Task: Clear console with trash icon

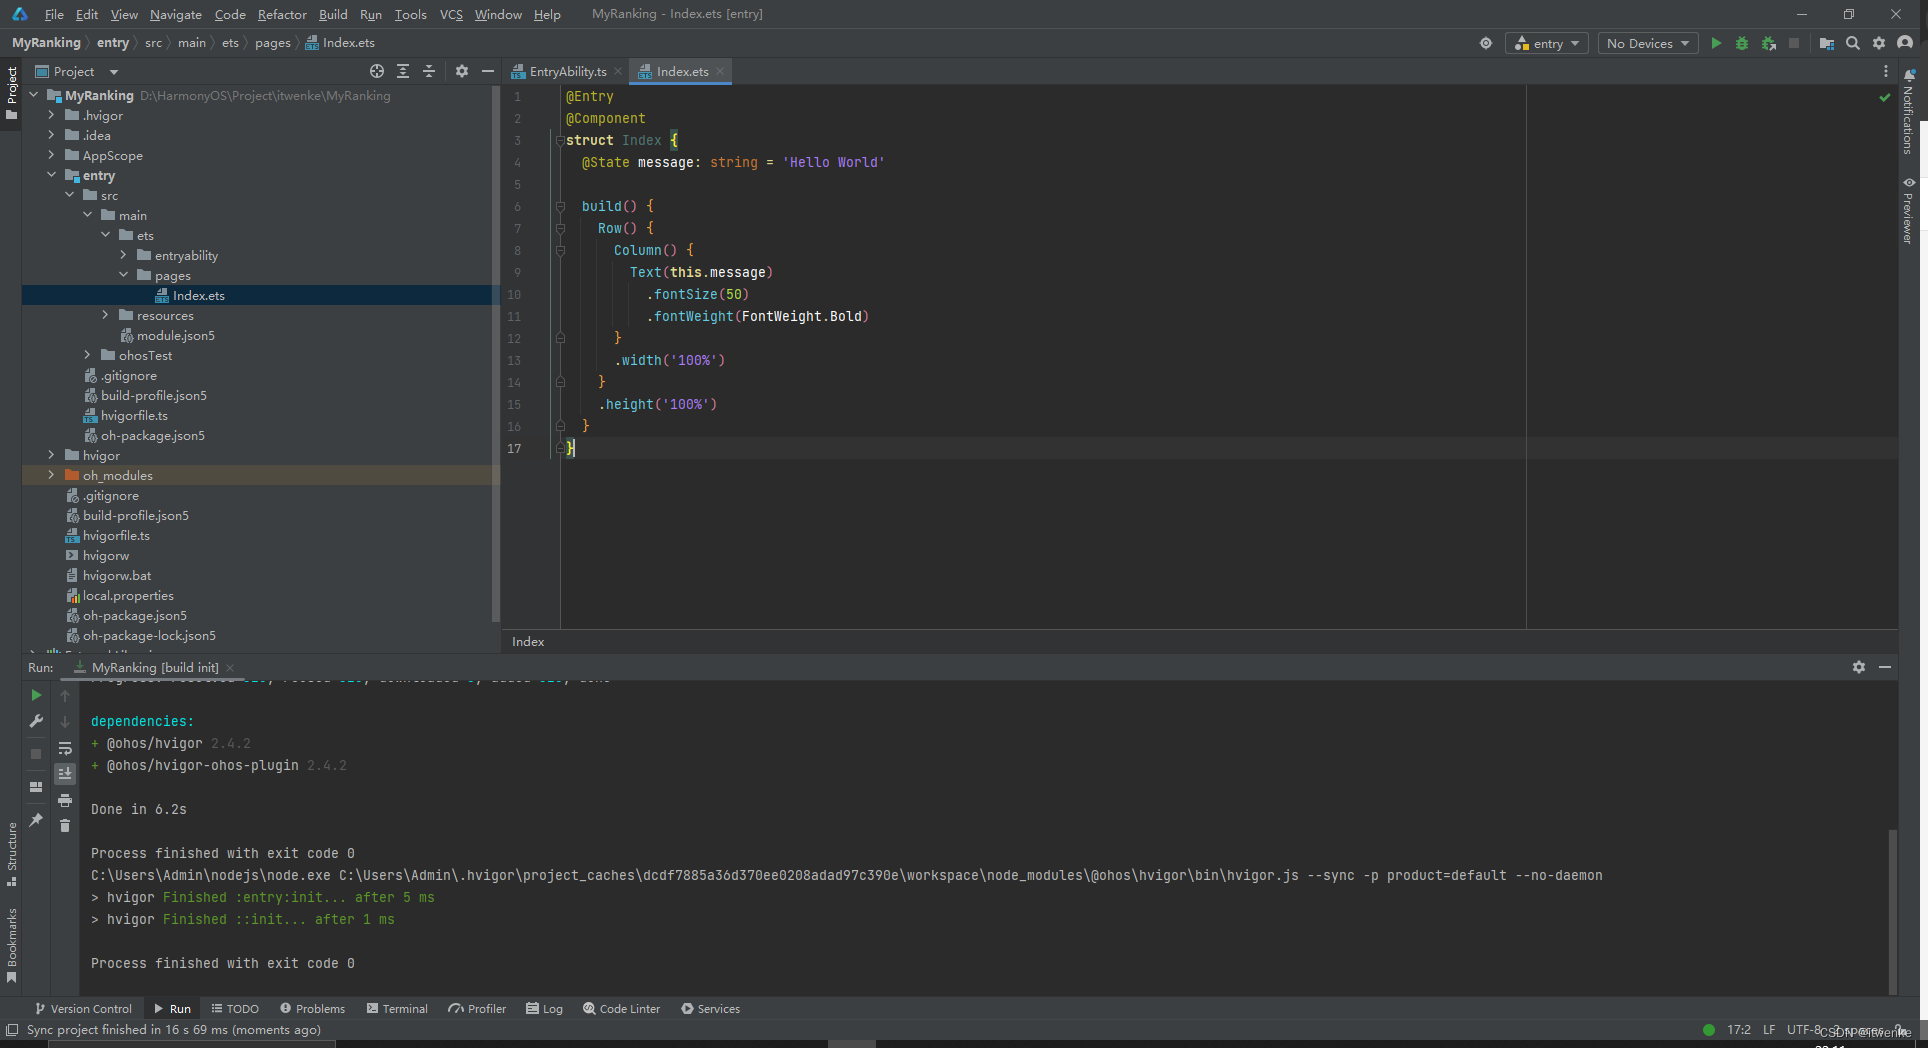Action: [65, 826]
